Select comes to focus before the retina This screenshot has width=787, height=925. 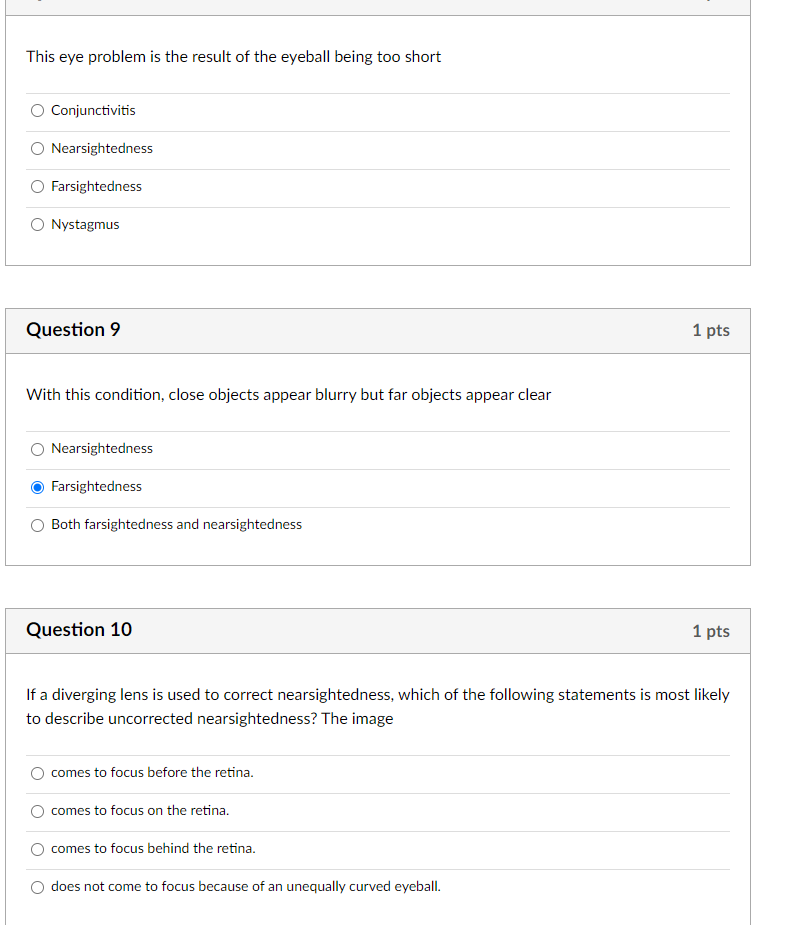click(x=37, y=773)
